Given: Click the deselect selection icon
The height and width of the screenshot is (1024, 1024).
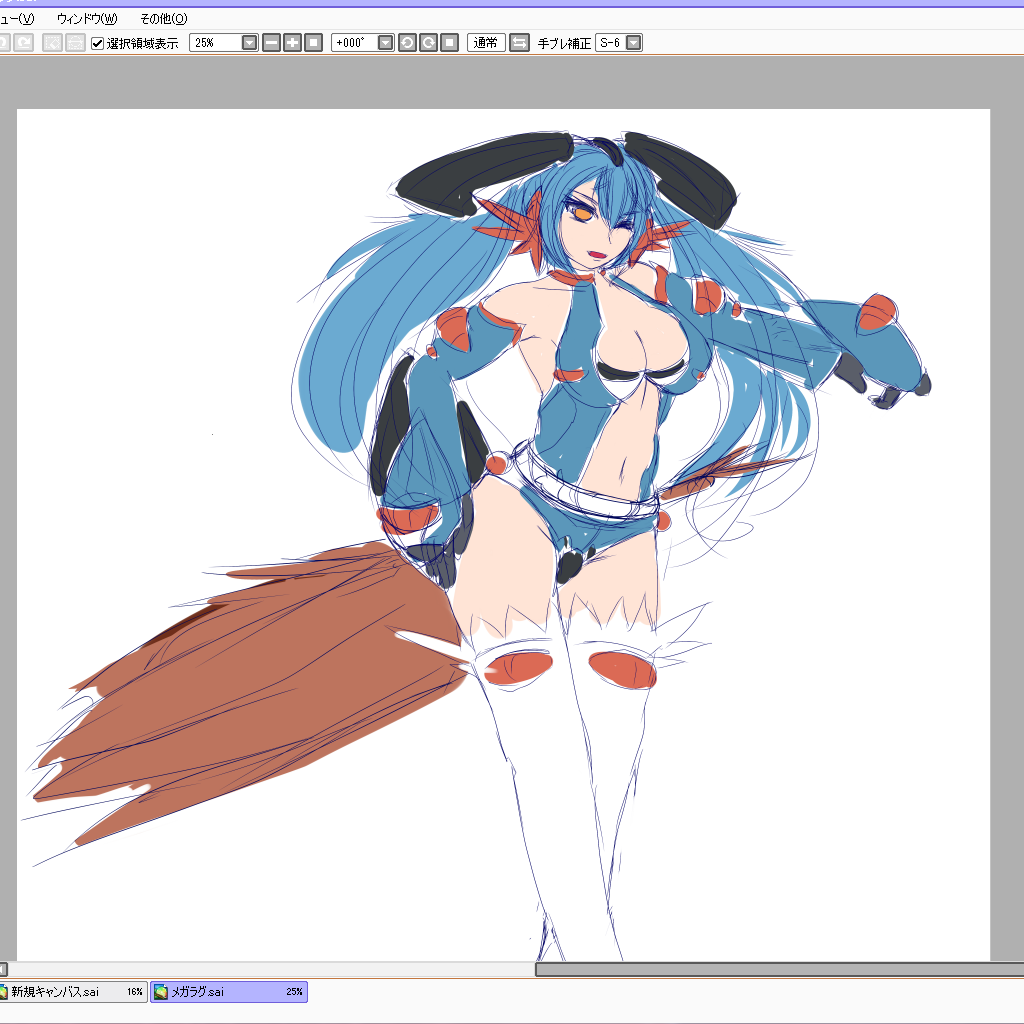Looking at the screenshot, I should (52, 43).
